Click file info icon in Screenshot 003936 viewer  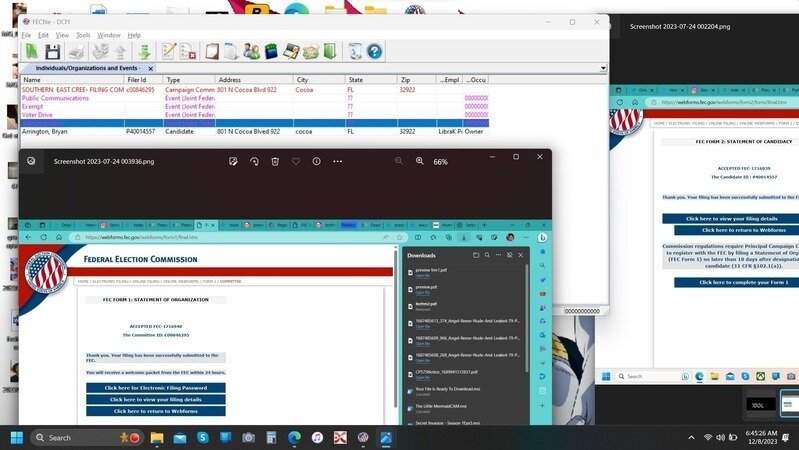point(316,161)
